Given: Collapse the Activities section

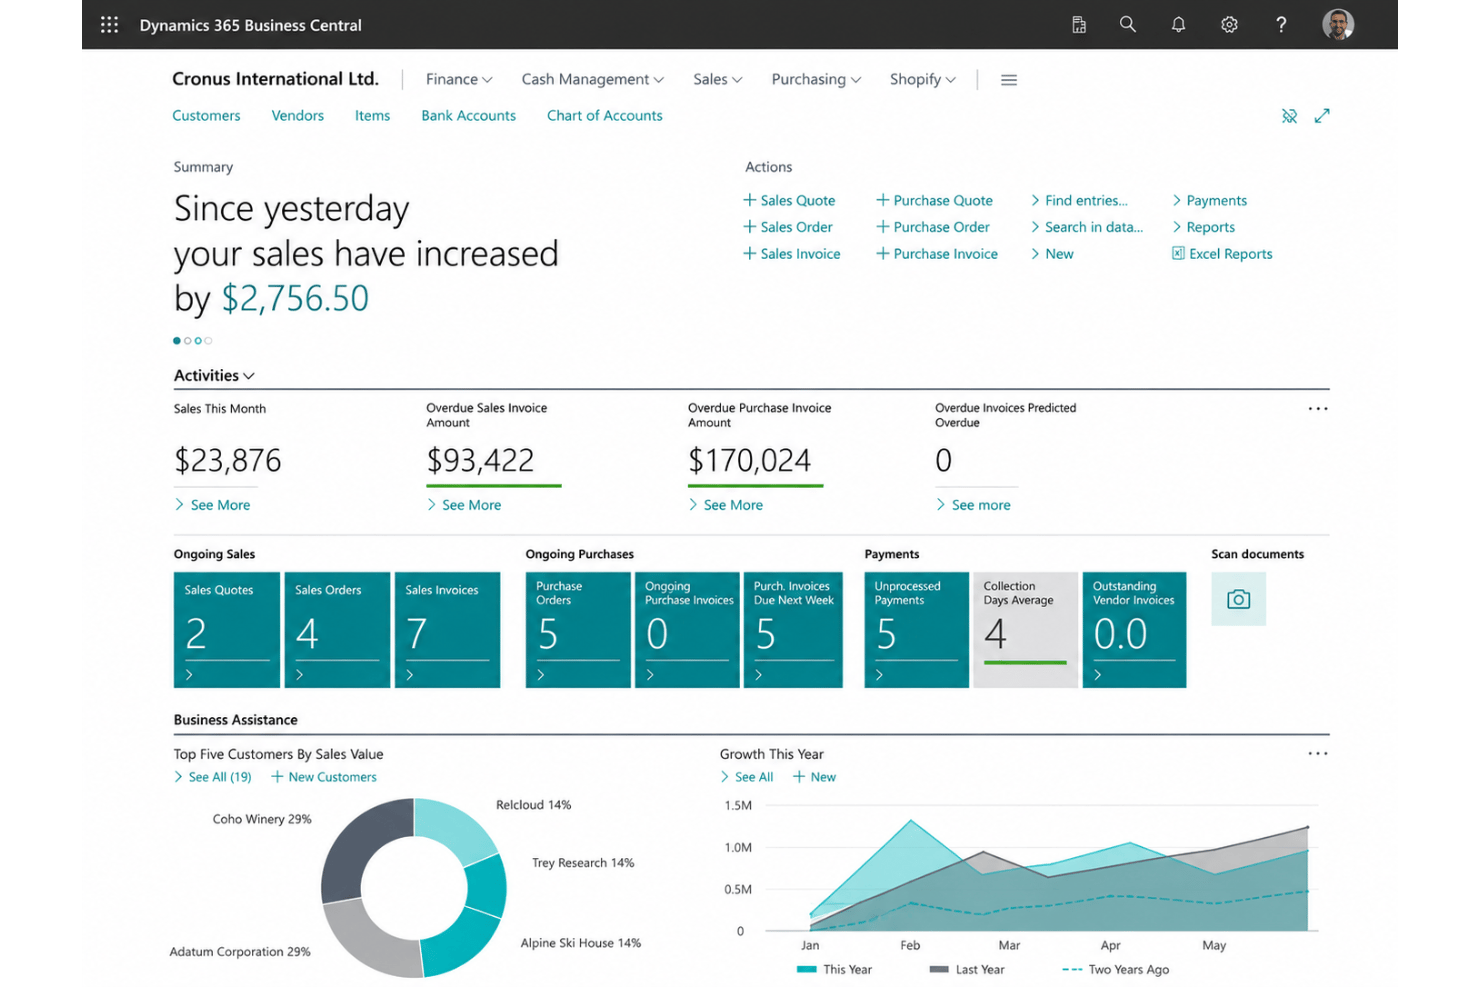Looking at the screenshot, I should point(214,376).
